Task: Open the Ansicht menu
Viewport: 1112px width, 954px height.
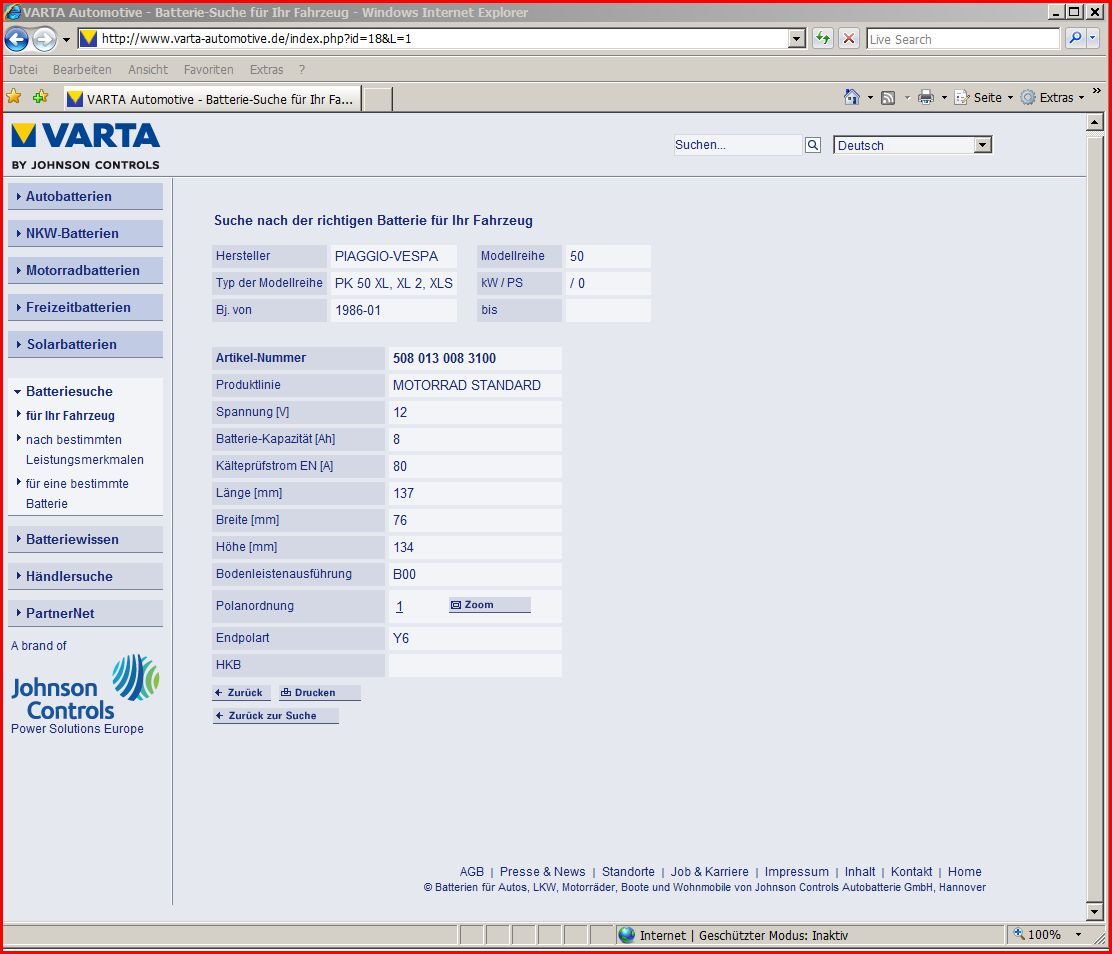Action: pyautogui.click(x=148, y=70)
